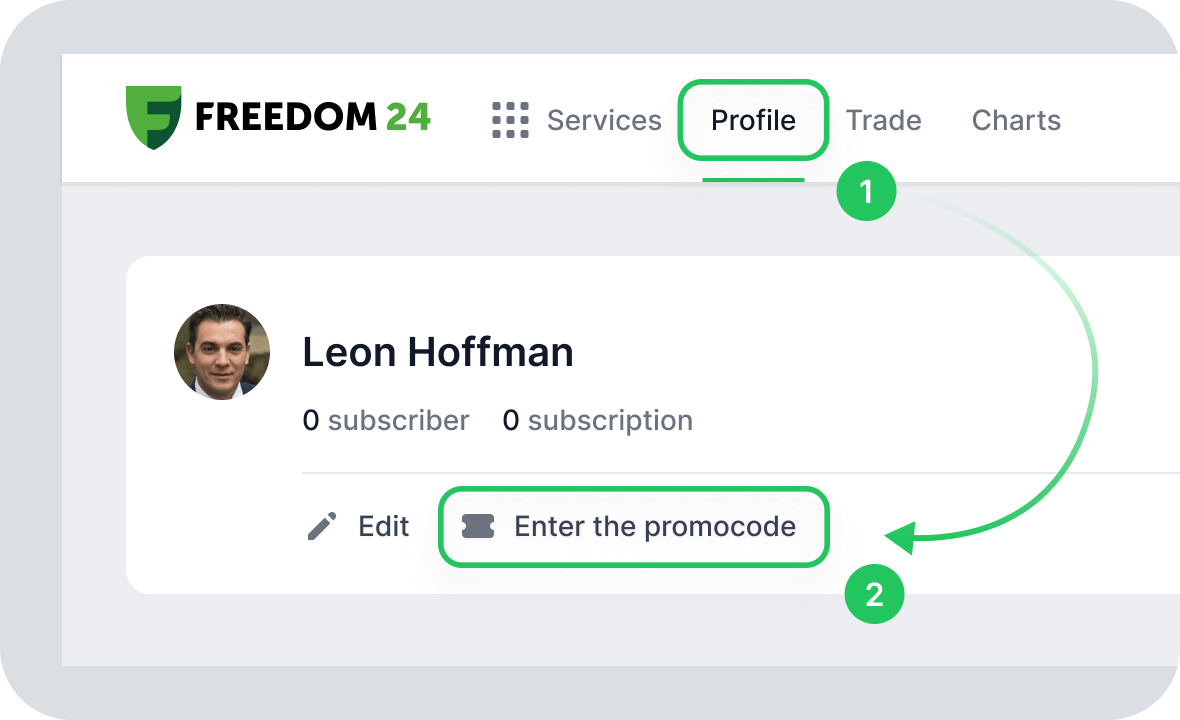
Task: Click the Leon Hoffman name heading
Action: click(x=438, y=352)
